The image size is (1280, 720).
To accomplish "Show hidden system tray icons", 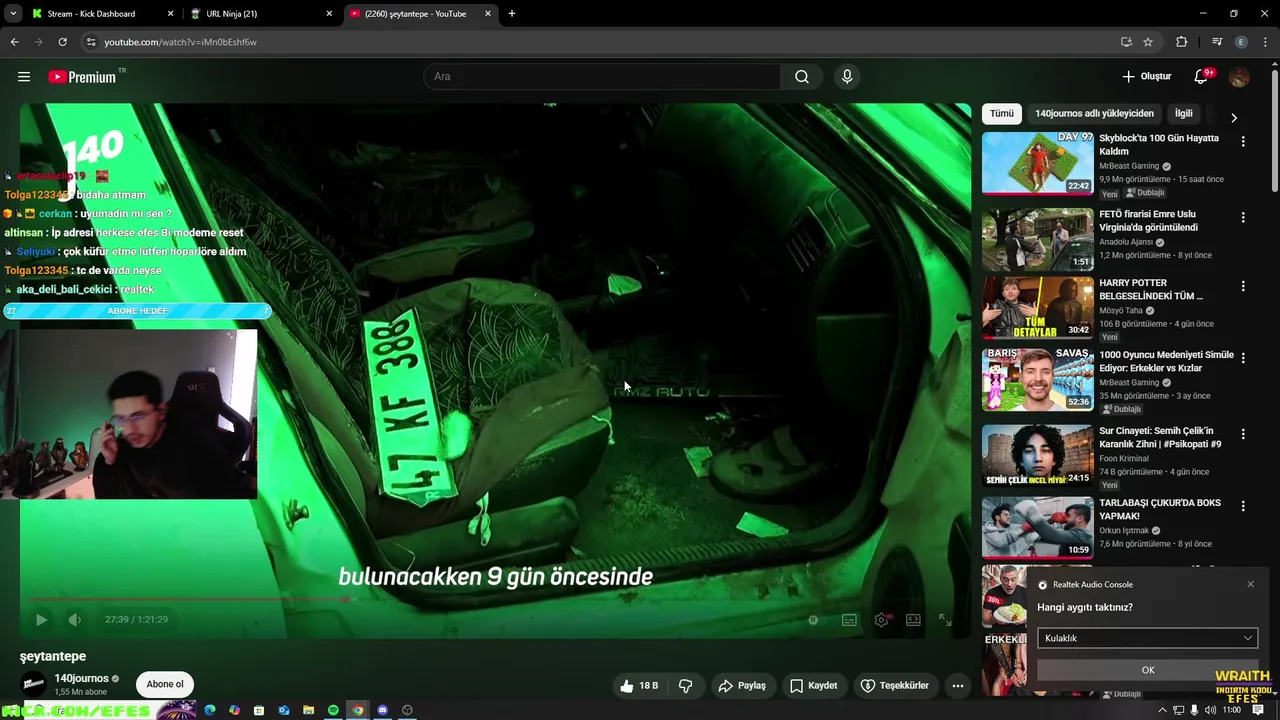I will [1162, 710].
